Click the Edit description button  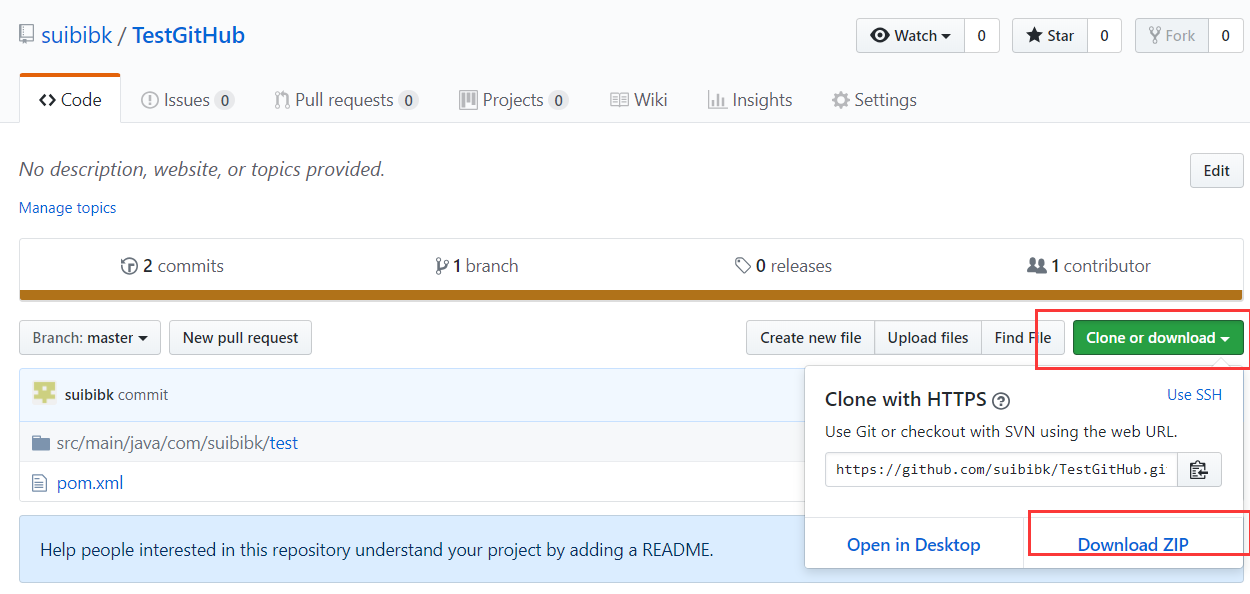(x=1217, y=171)
